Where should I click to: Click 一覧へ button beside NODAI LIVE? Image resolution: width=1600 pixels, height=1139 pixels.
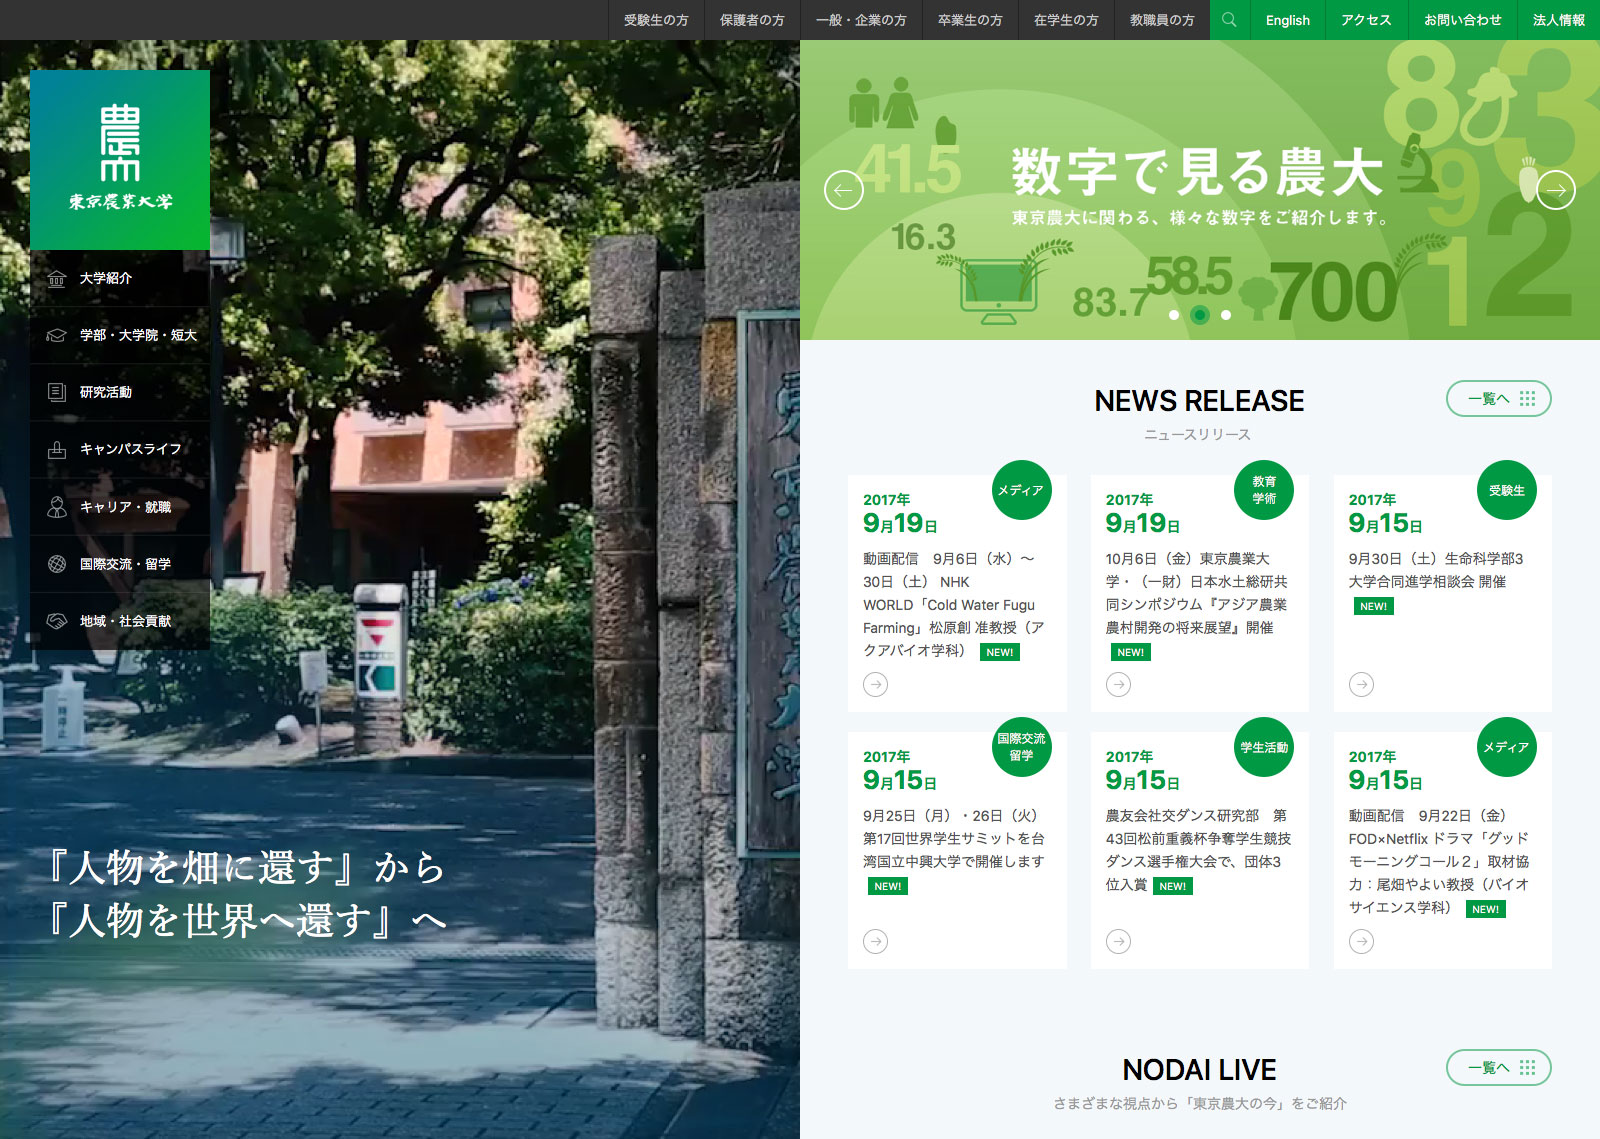tap(1498, 1068)
